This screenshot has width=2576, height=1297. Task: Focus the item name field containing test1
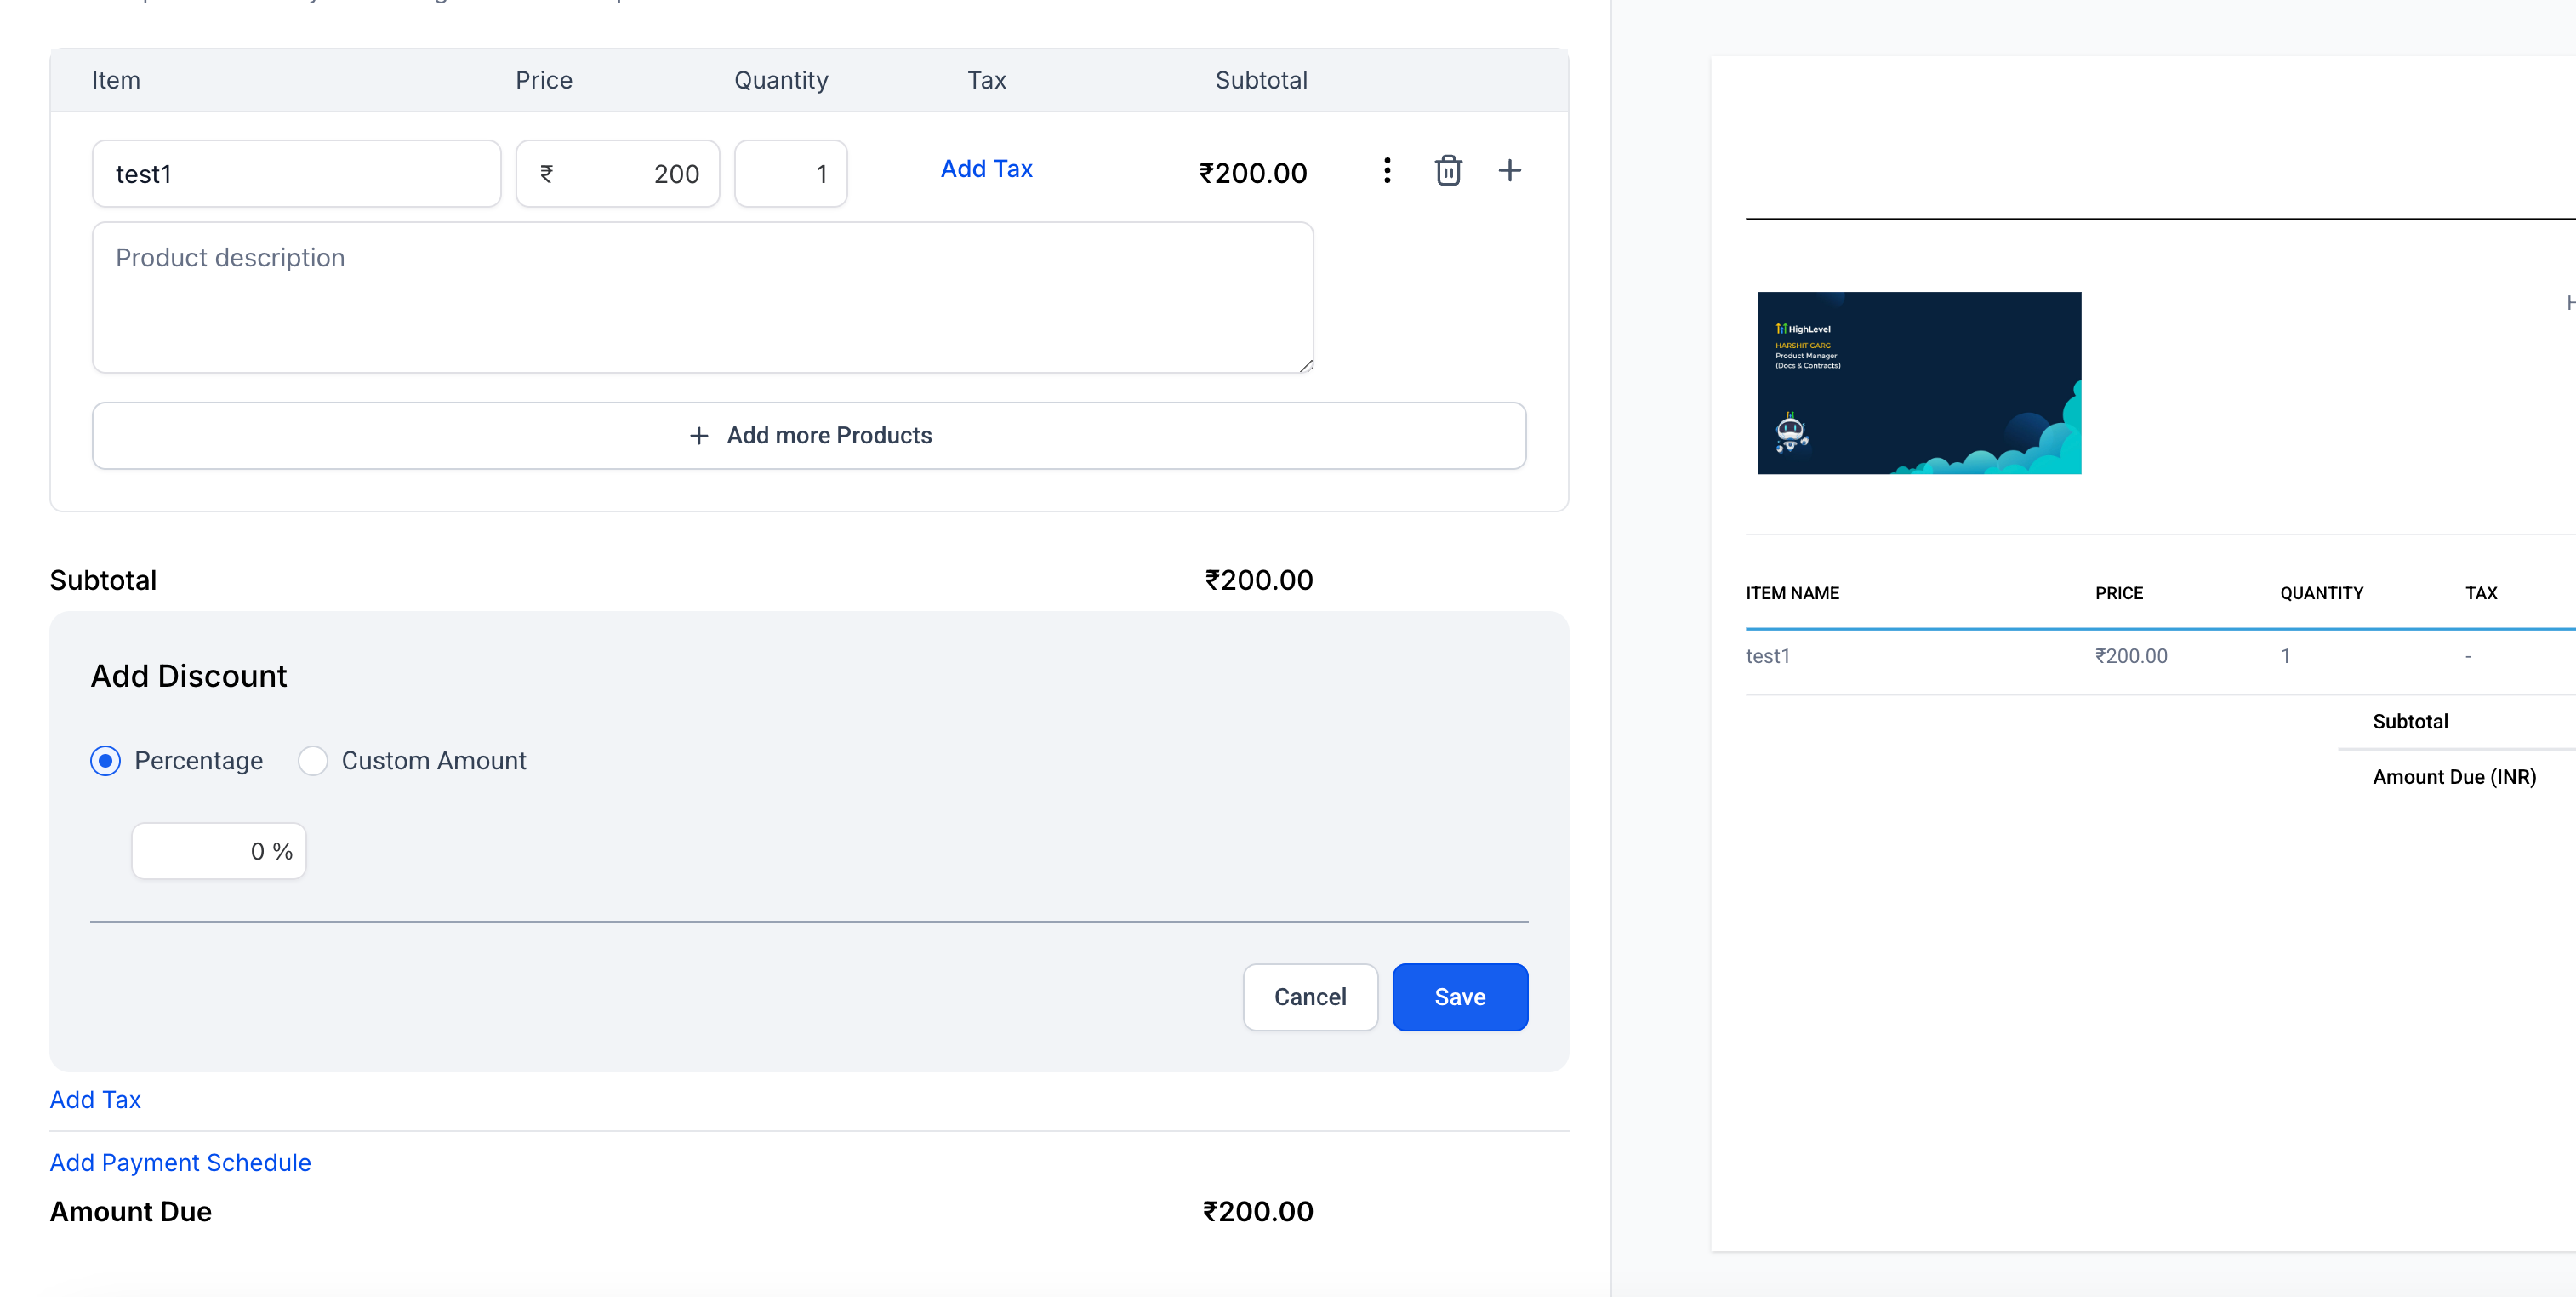[296, 174]
